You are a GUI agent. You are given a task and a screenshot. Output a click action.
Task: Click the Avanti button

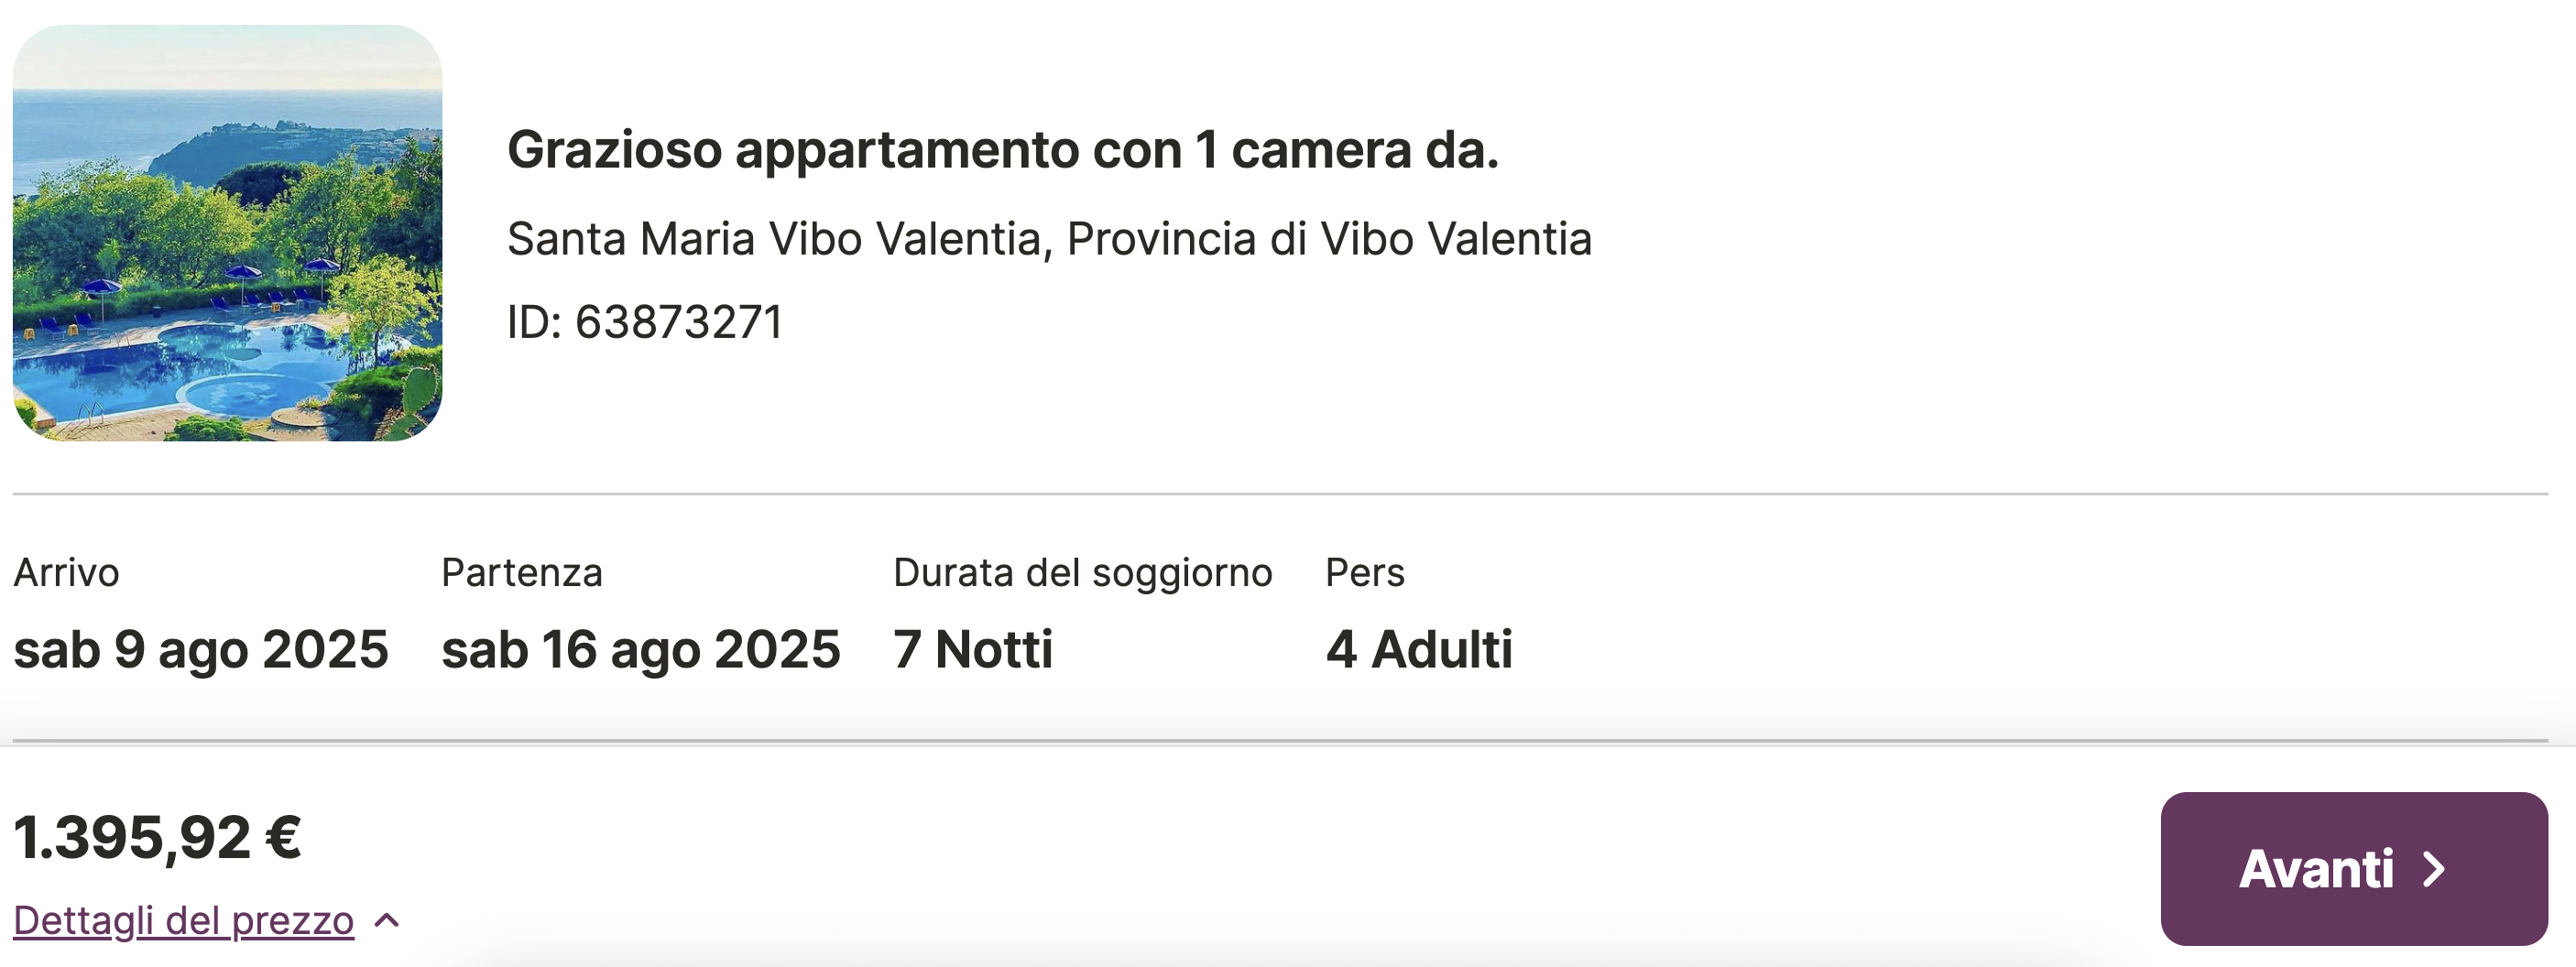pos(2354,869)
